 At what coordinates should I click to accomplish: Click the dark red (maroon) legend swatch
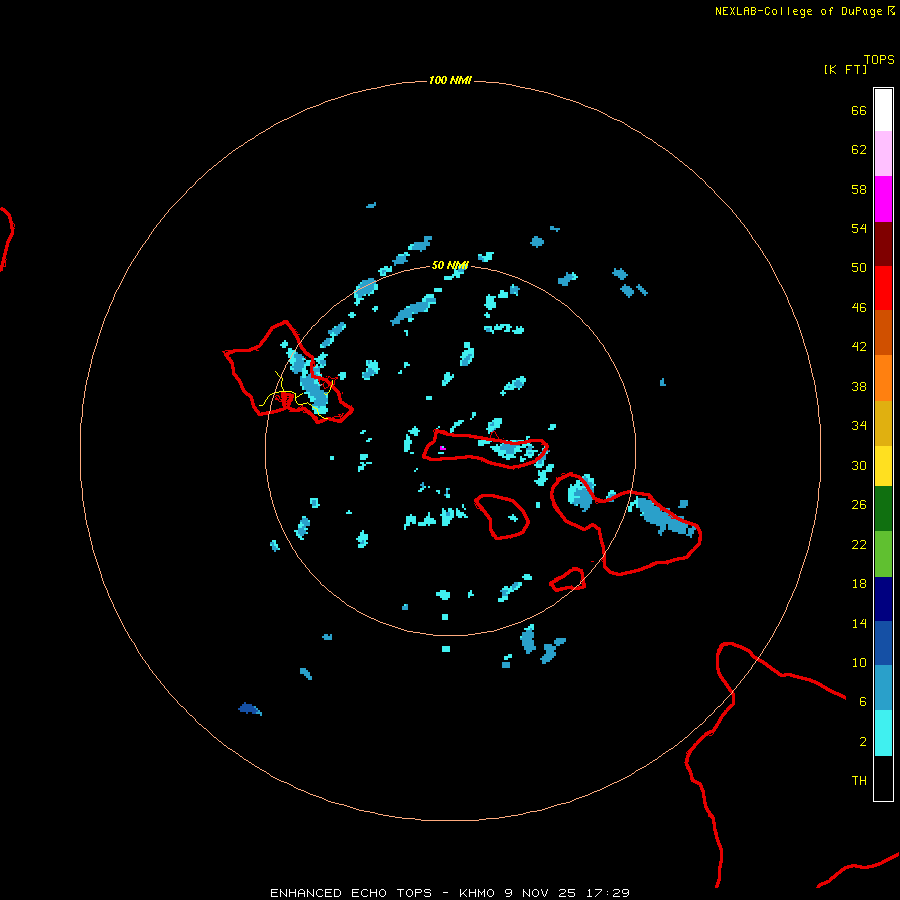[883, 243]
